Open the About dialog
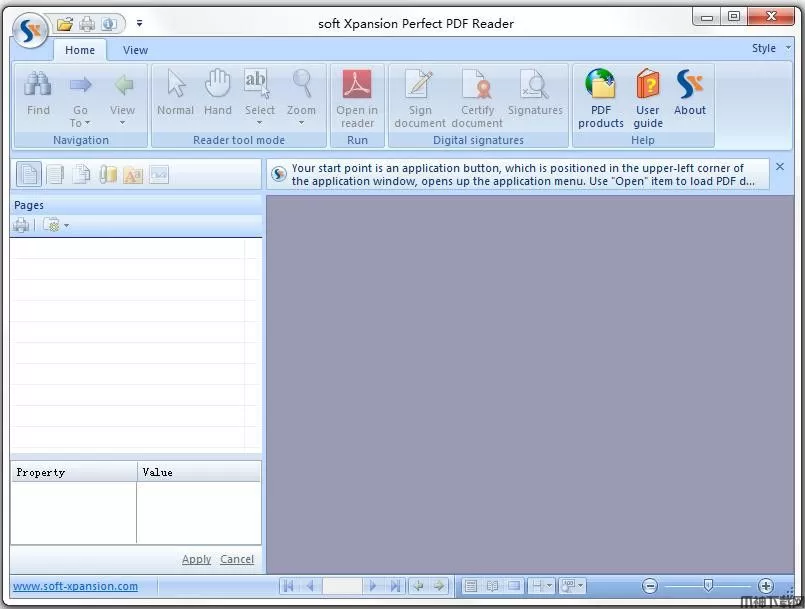Viewport: 805px width, 609px height. click(689, 93)
